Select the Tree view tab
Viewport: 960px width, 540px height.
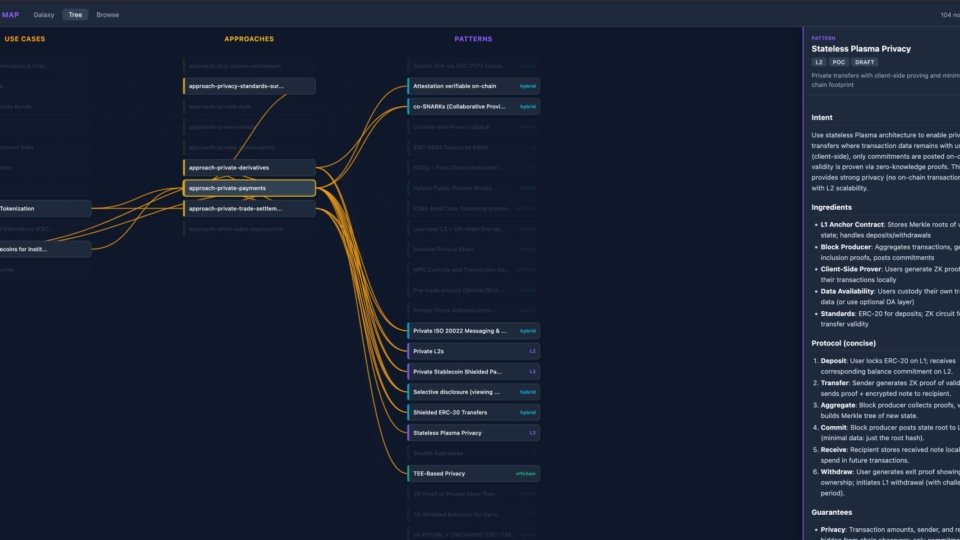click(x=75, y=15)
